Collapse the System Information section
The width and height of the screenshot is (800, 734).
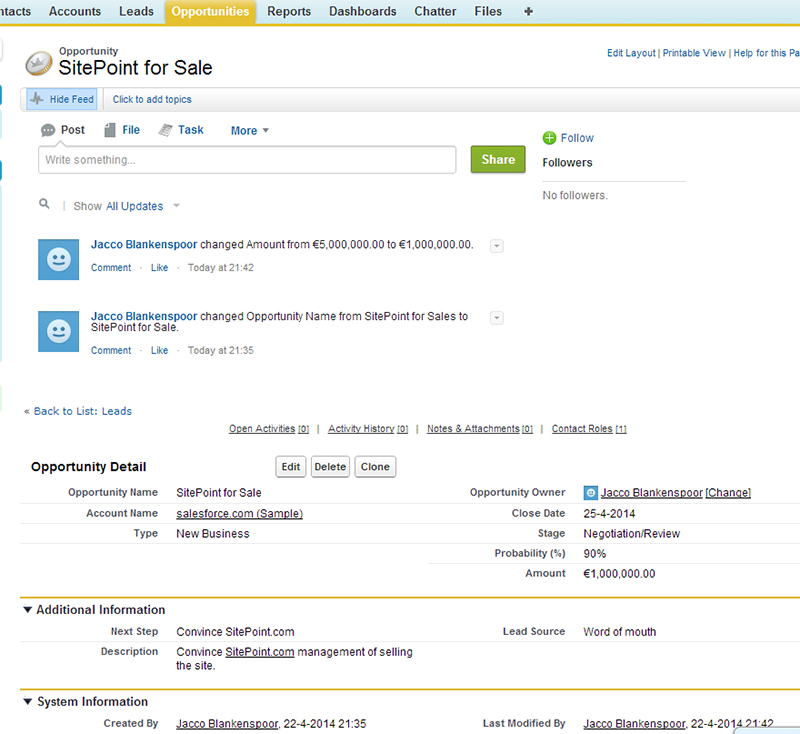coord(28,702)
